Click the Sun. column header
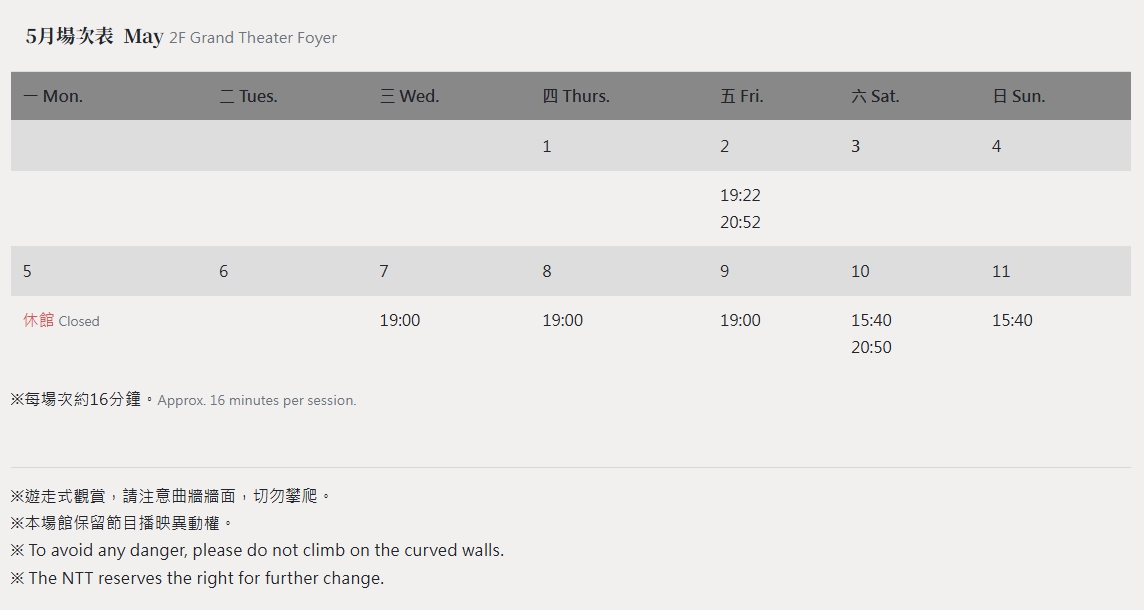 click(x=1018, y=96)
